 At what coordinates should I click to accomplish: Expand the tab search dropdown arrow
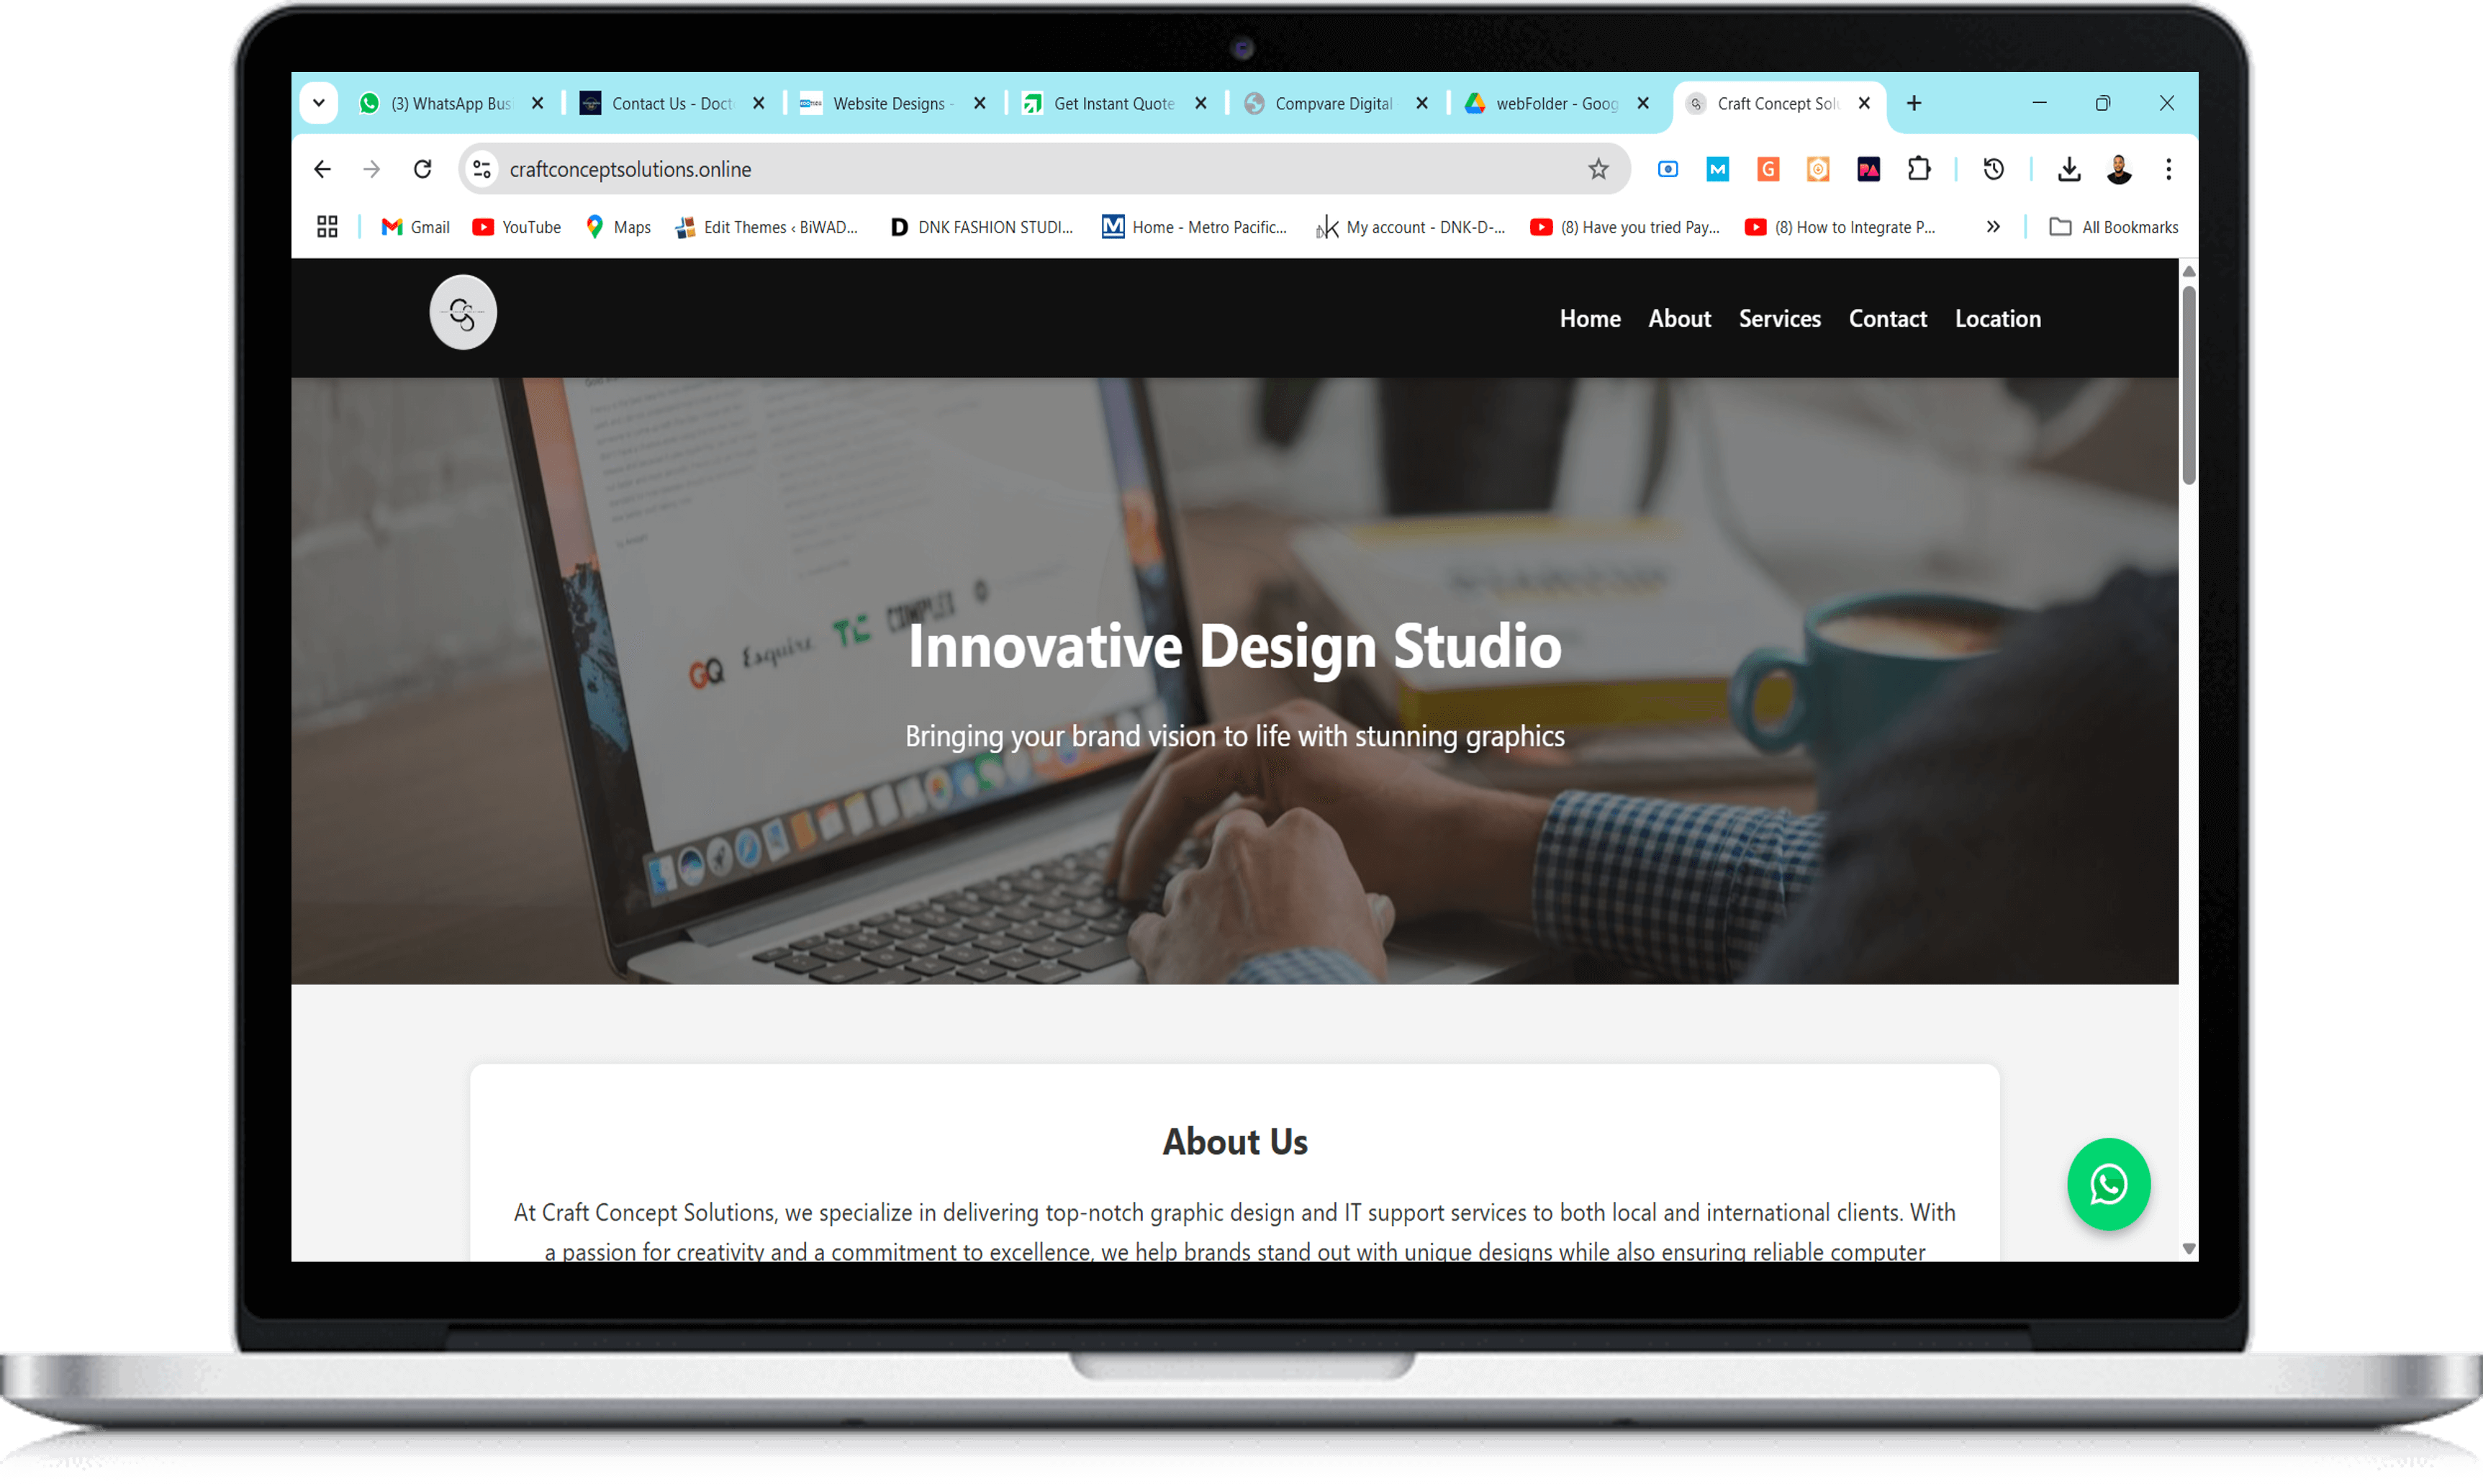pyautogui.click(x=318, y=103)
